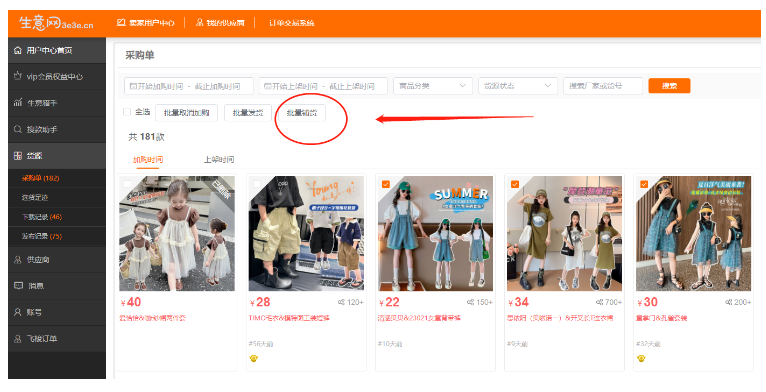Focus the 搜索厂家或货号 search field
Image resolution: width=766 pixels, height=392 pixels.
[x=603, y=86]
